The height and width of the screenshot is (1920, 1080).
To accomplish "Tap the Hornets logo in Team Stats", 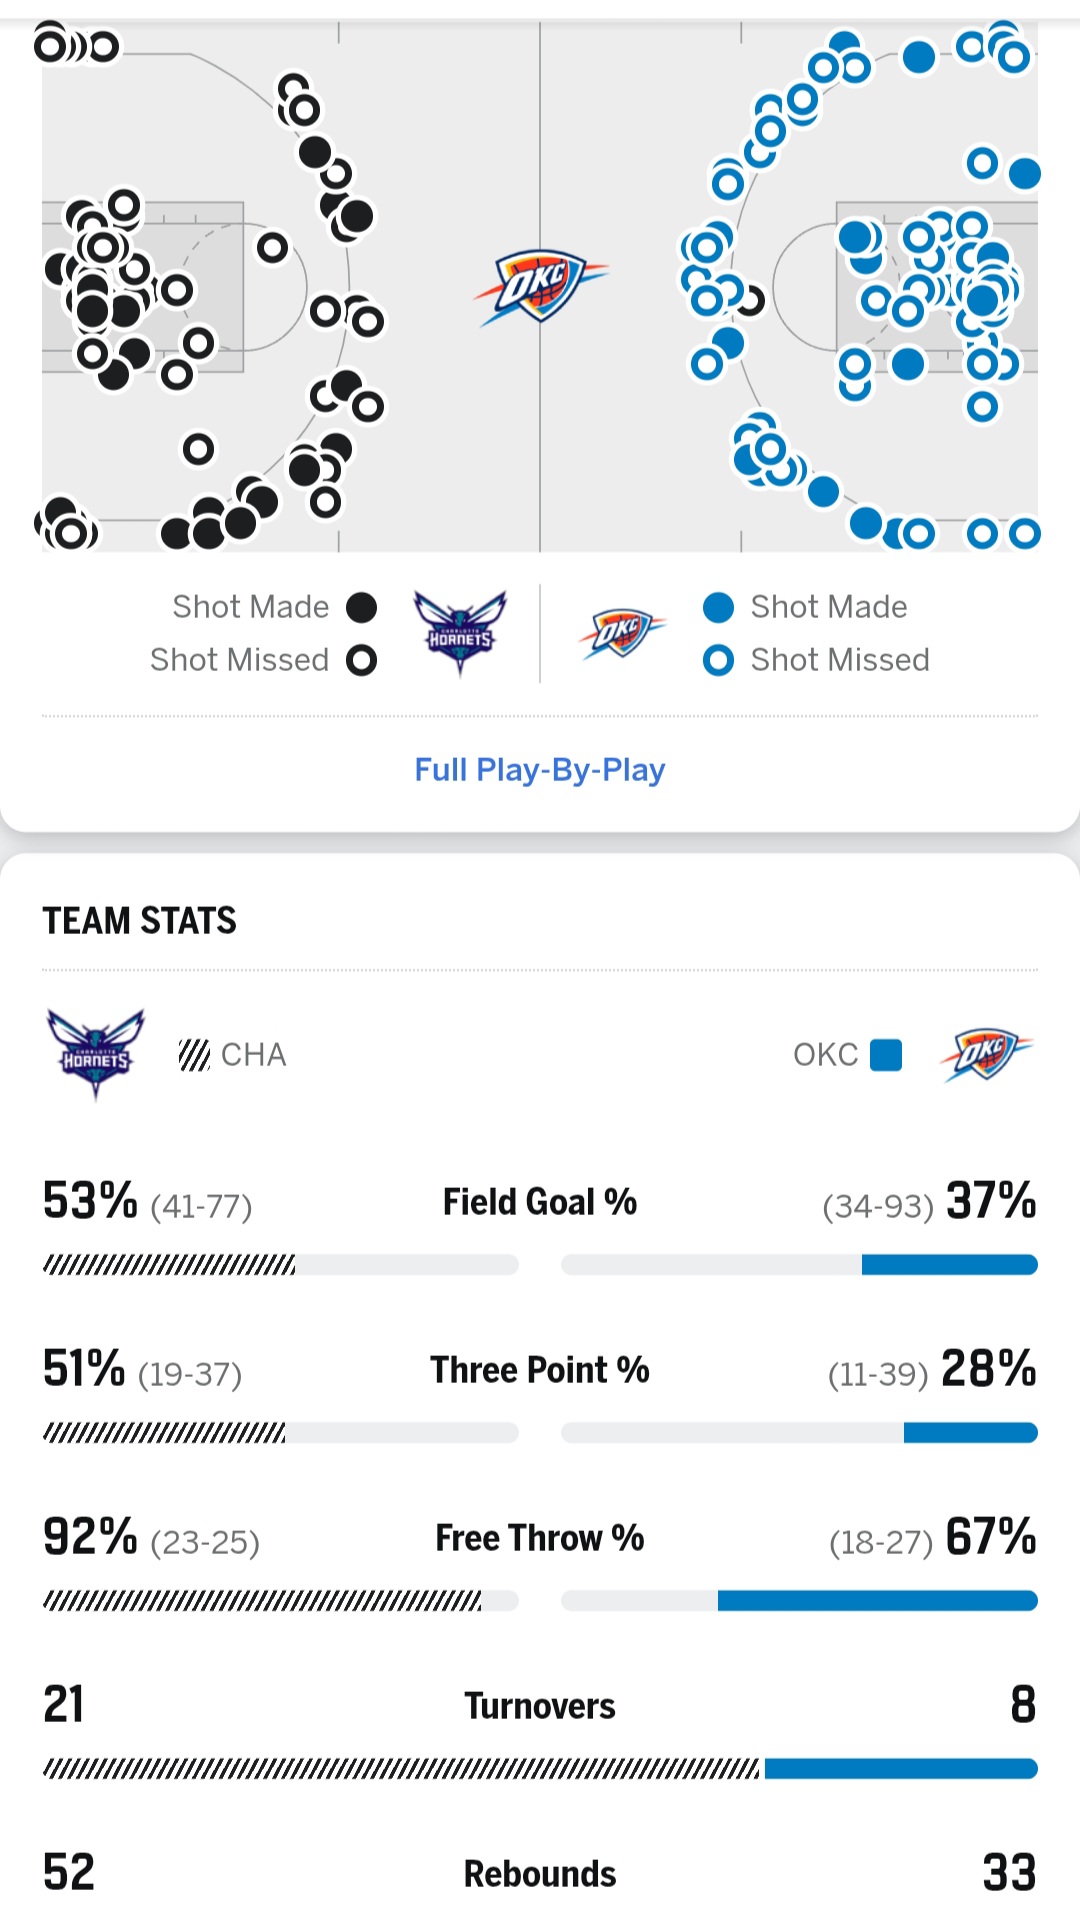I will click(x=96, y=1054).
